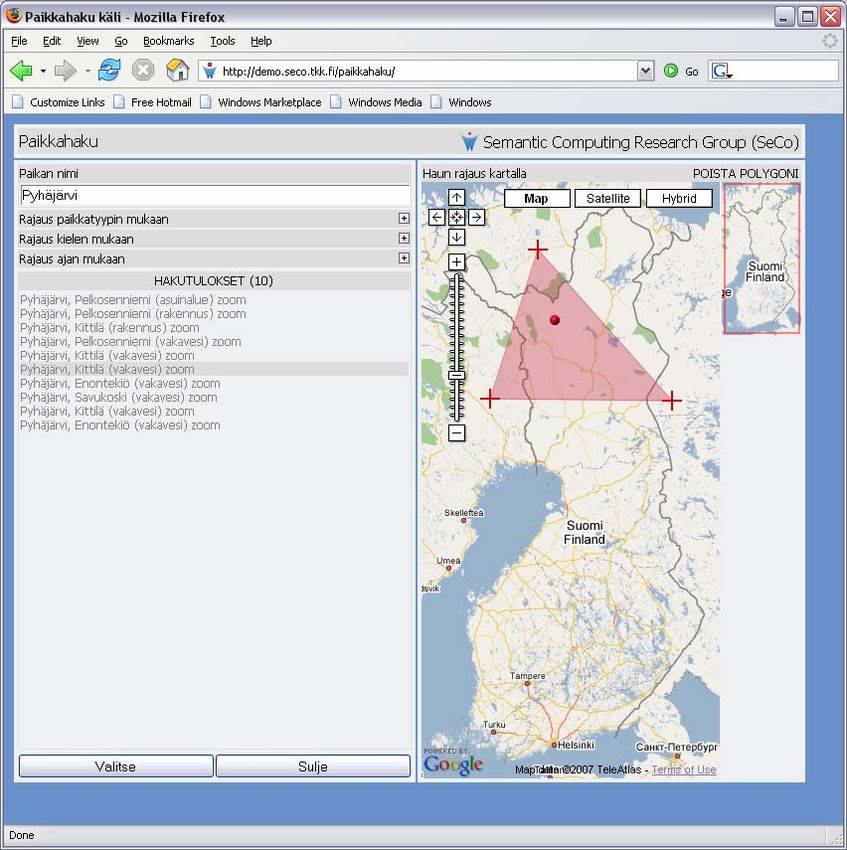The height and width of the screenshot is (850, 847).
Task: Zoom out the map with minus
Action: click(457, 433)
